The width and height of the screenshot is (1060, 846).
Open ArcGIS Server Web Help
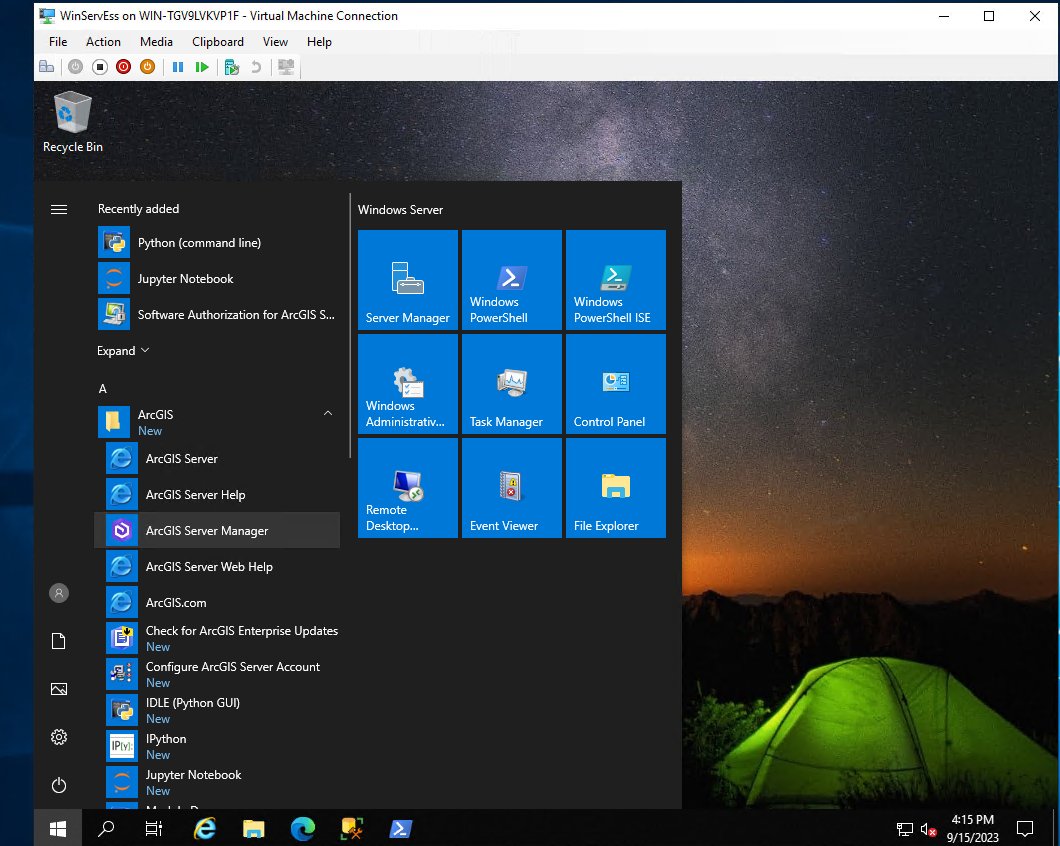point(218,567)
